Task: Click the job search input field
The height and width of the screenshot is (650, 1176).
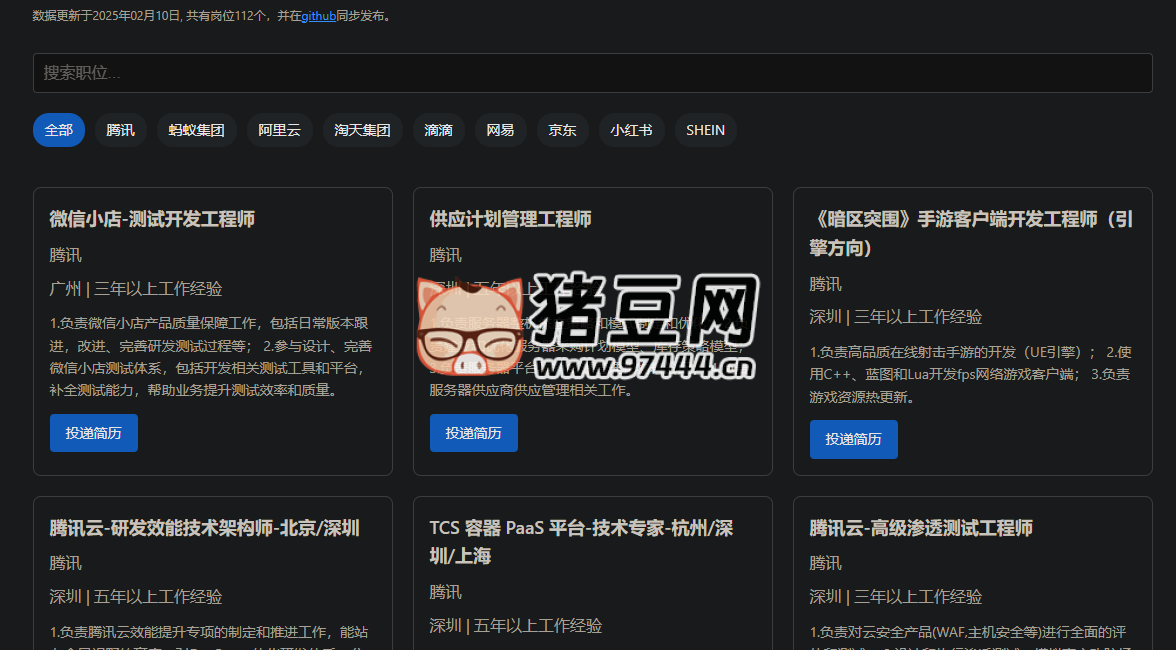Action: point(592,73)
